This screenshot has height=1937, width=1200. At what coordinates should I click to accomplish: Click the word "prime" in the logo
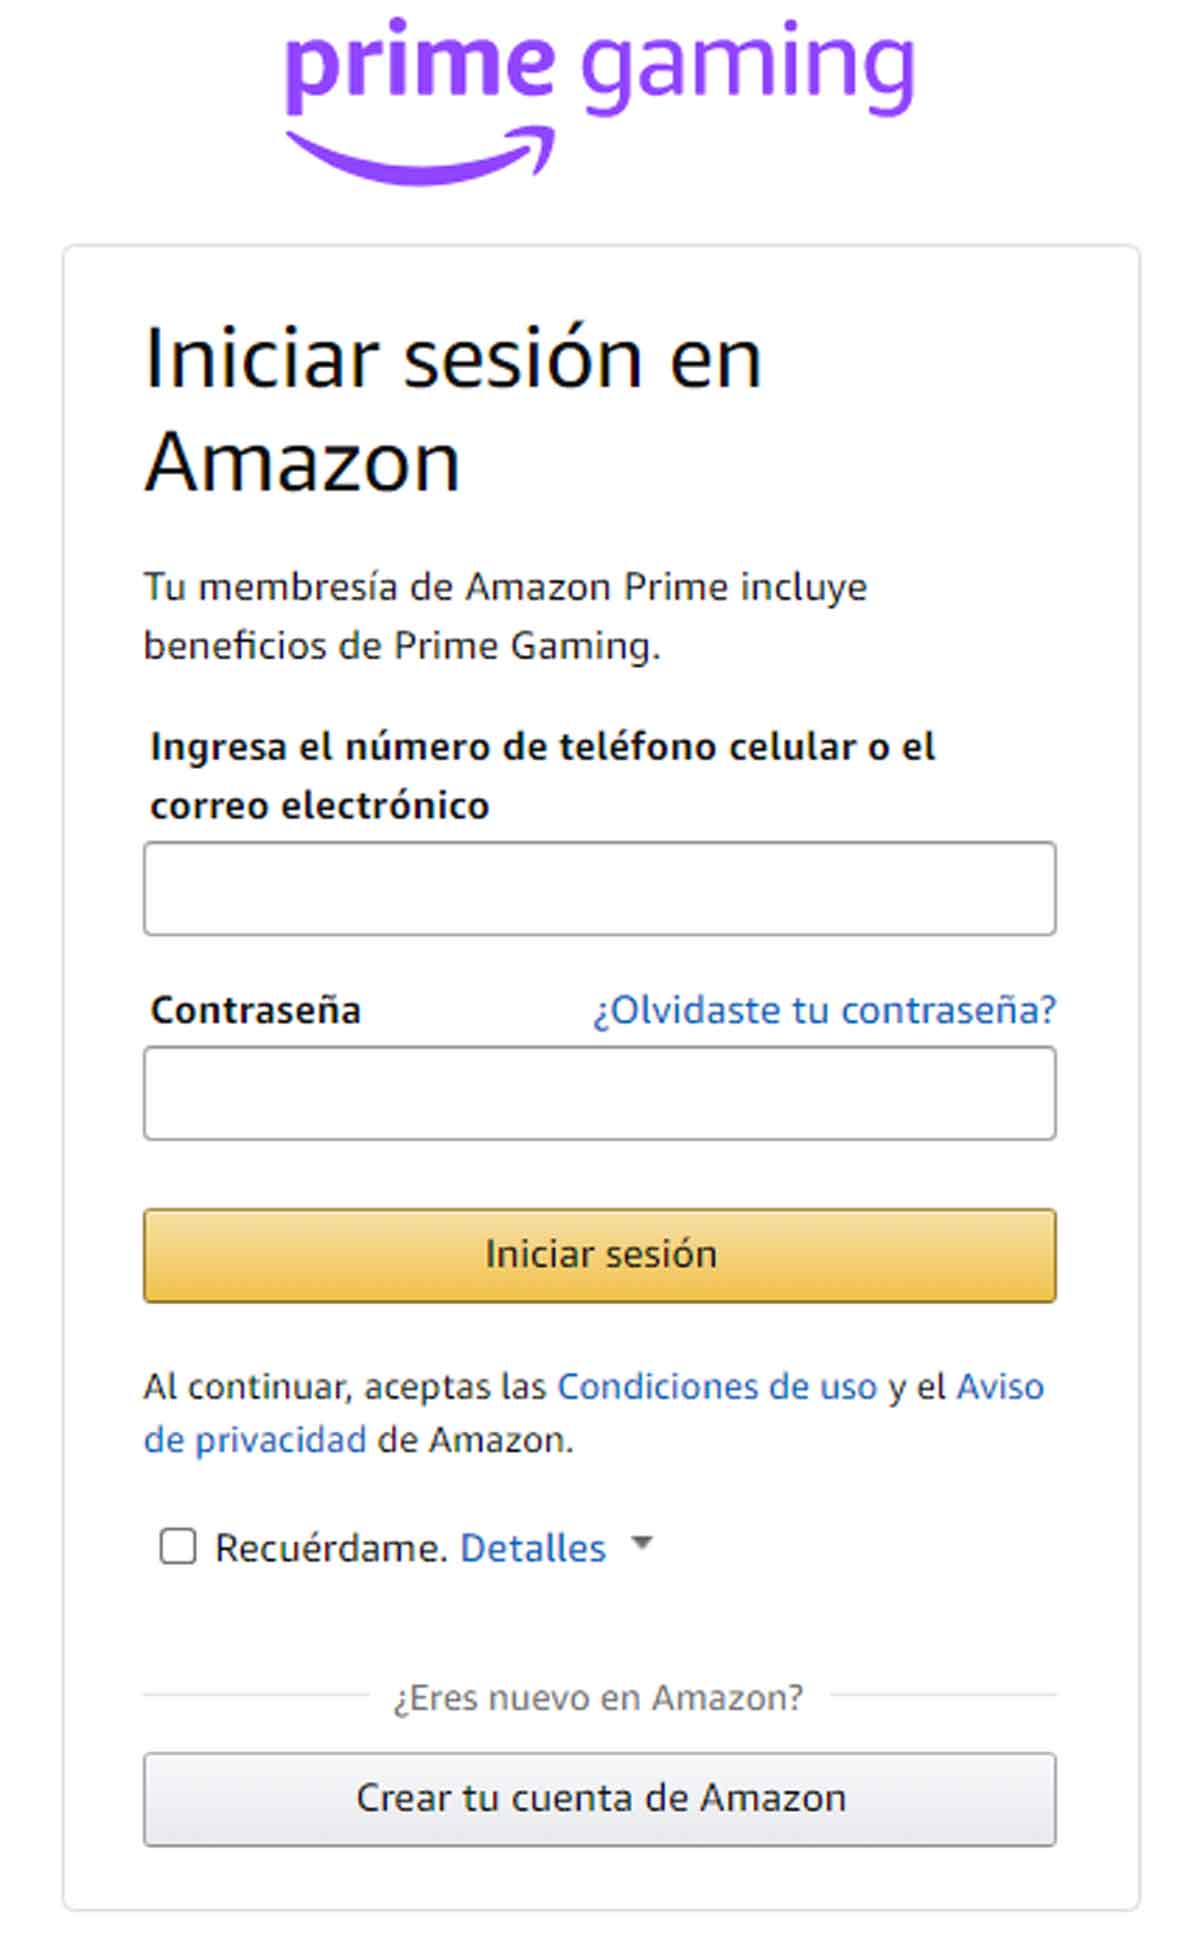pos(420,62)
